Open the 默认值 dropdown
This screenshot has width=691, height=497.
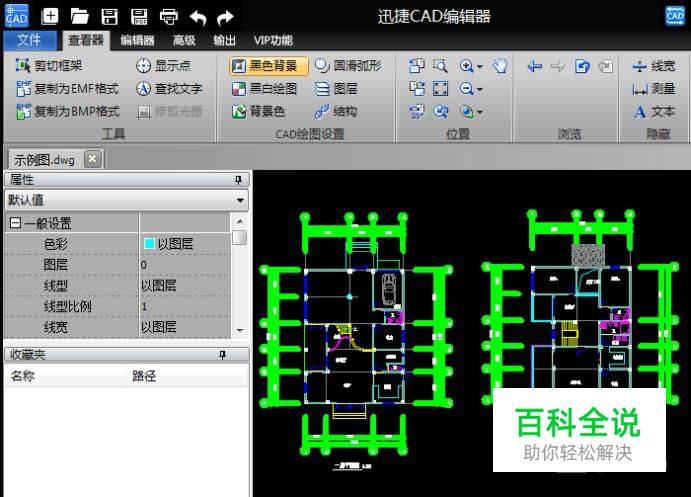pos(126,200)
